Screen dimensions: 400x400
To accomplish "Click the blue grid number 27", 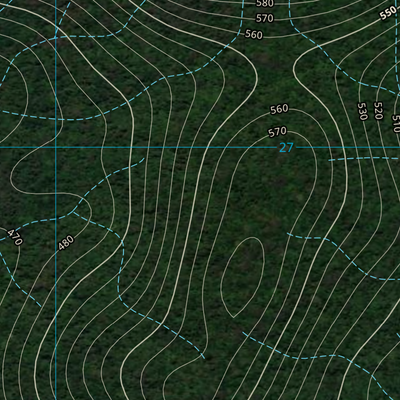I will point(286,148).
